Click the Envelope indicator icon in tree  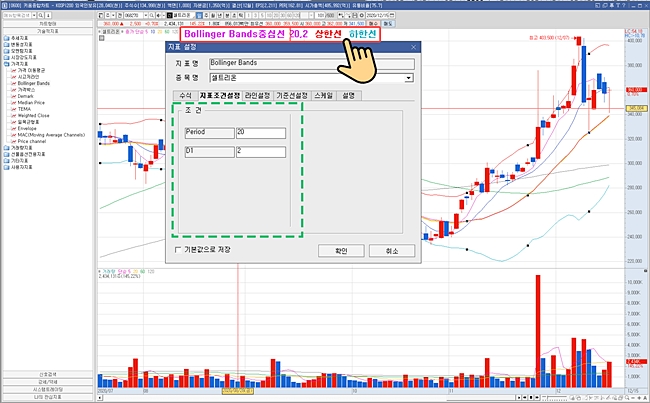[x=14, y=129]
